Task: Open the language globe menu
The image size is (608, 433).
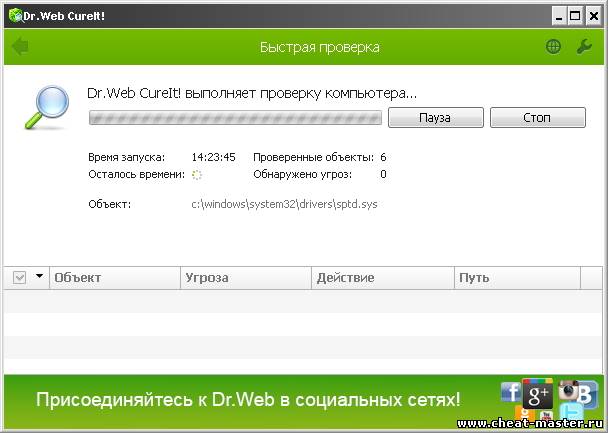Action: [x=554, y=47]
